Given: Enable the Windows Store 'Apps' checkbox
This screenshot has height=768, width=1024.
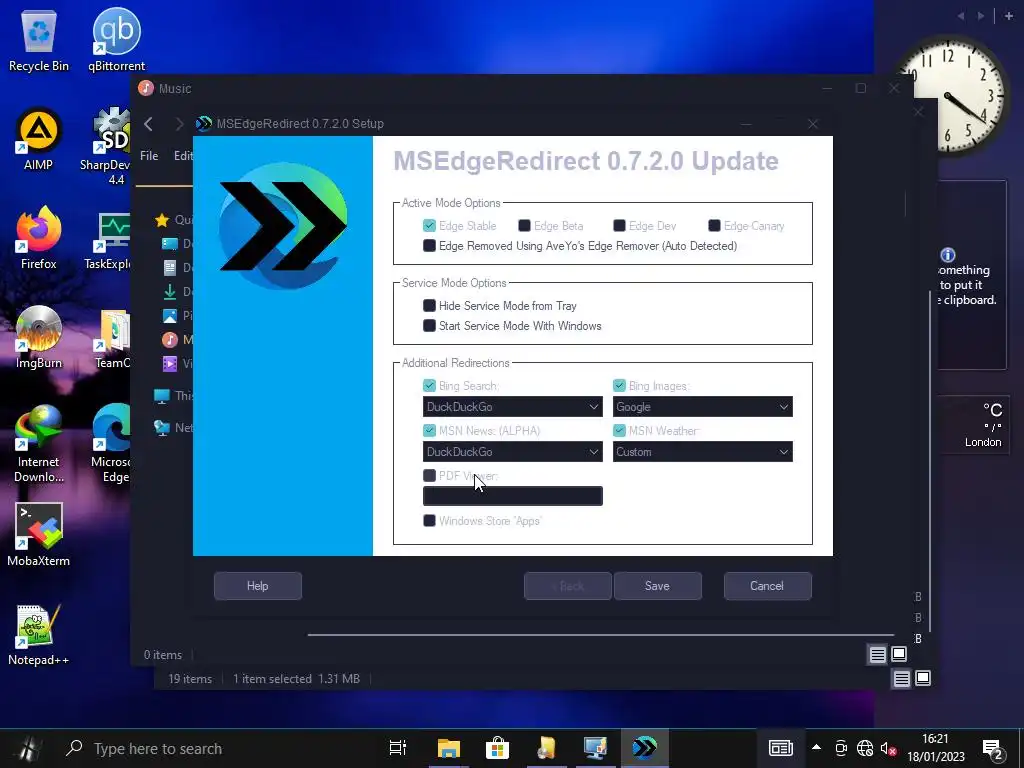Looking at the screenshot, I should (x=429, y=520).
